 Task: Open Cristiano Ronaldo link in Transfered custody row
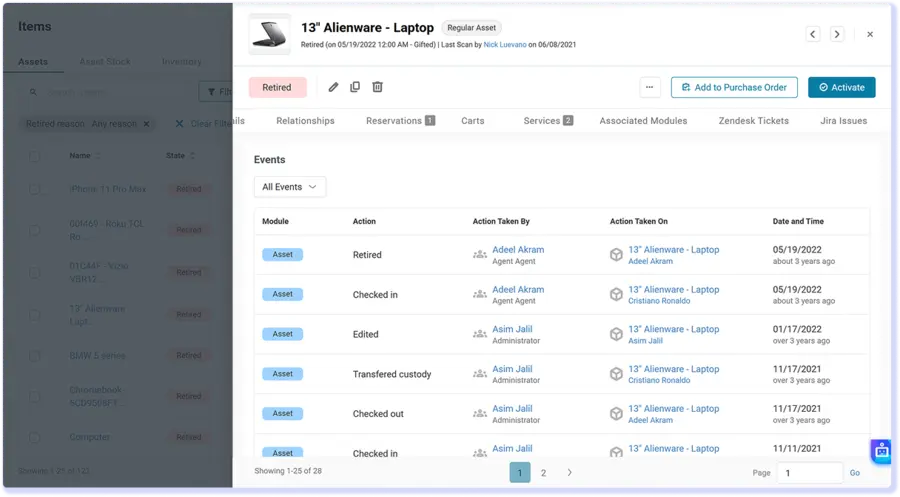click(x=659, y=380)
